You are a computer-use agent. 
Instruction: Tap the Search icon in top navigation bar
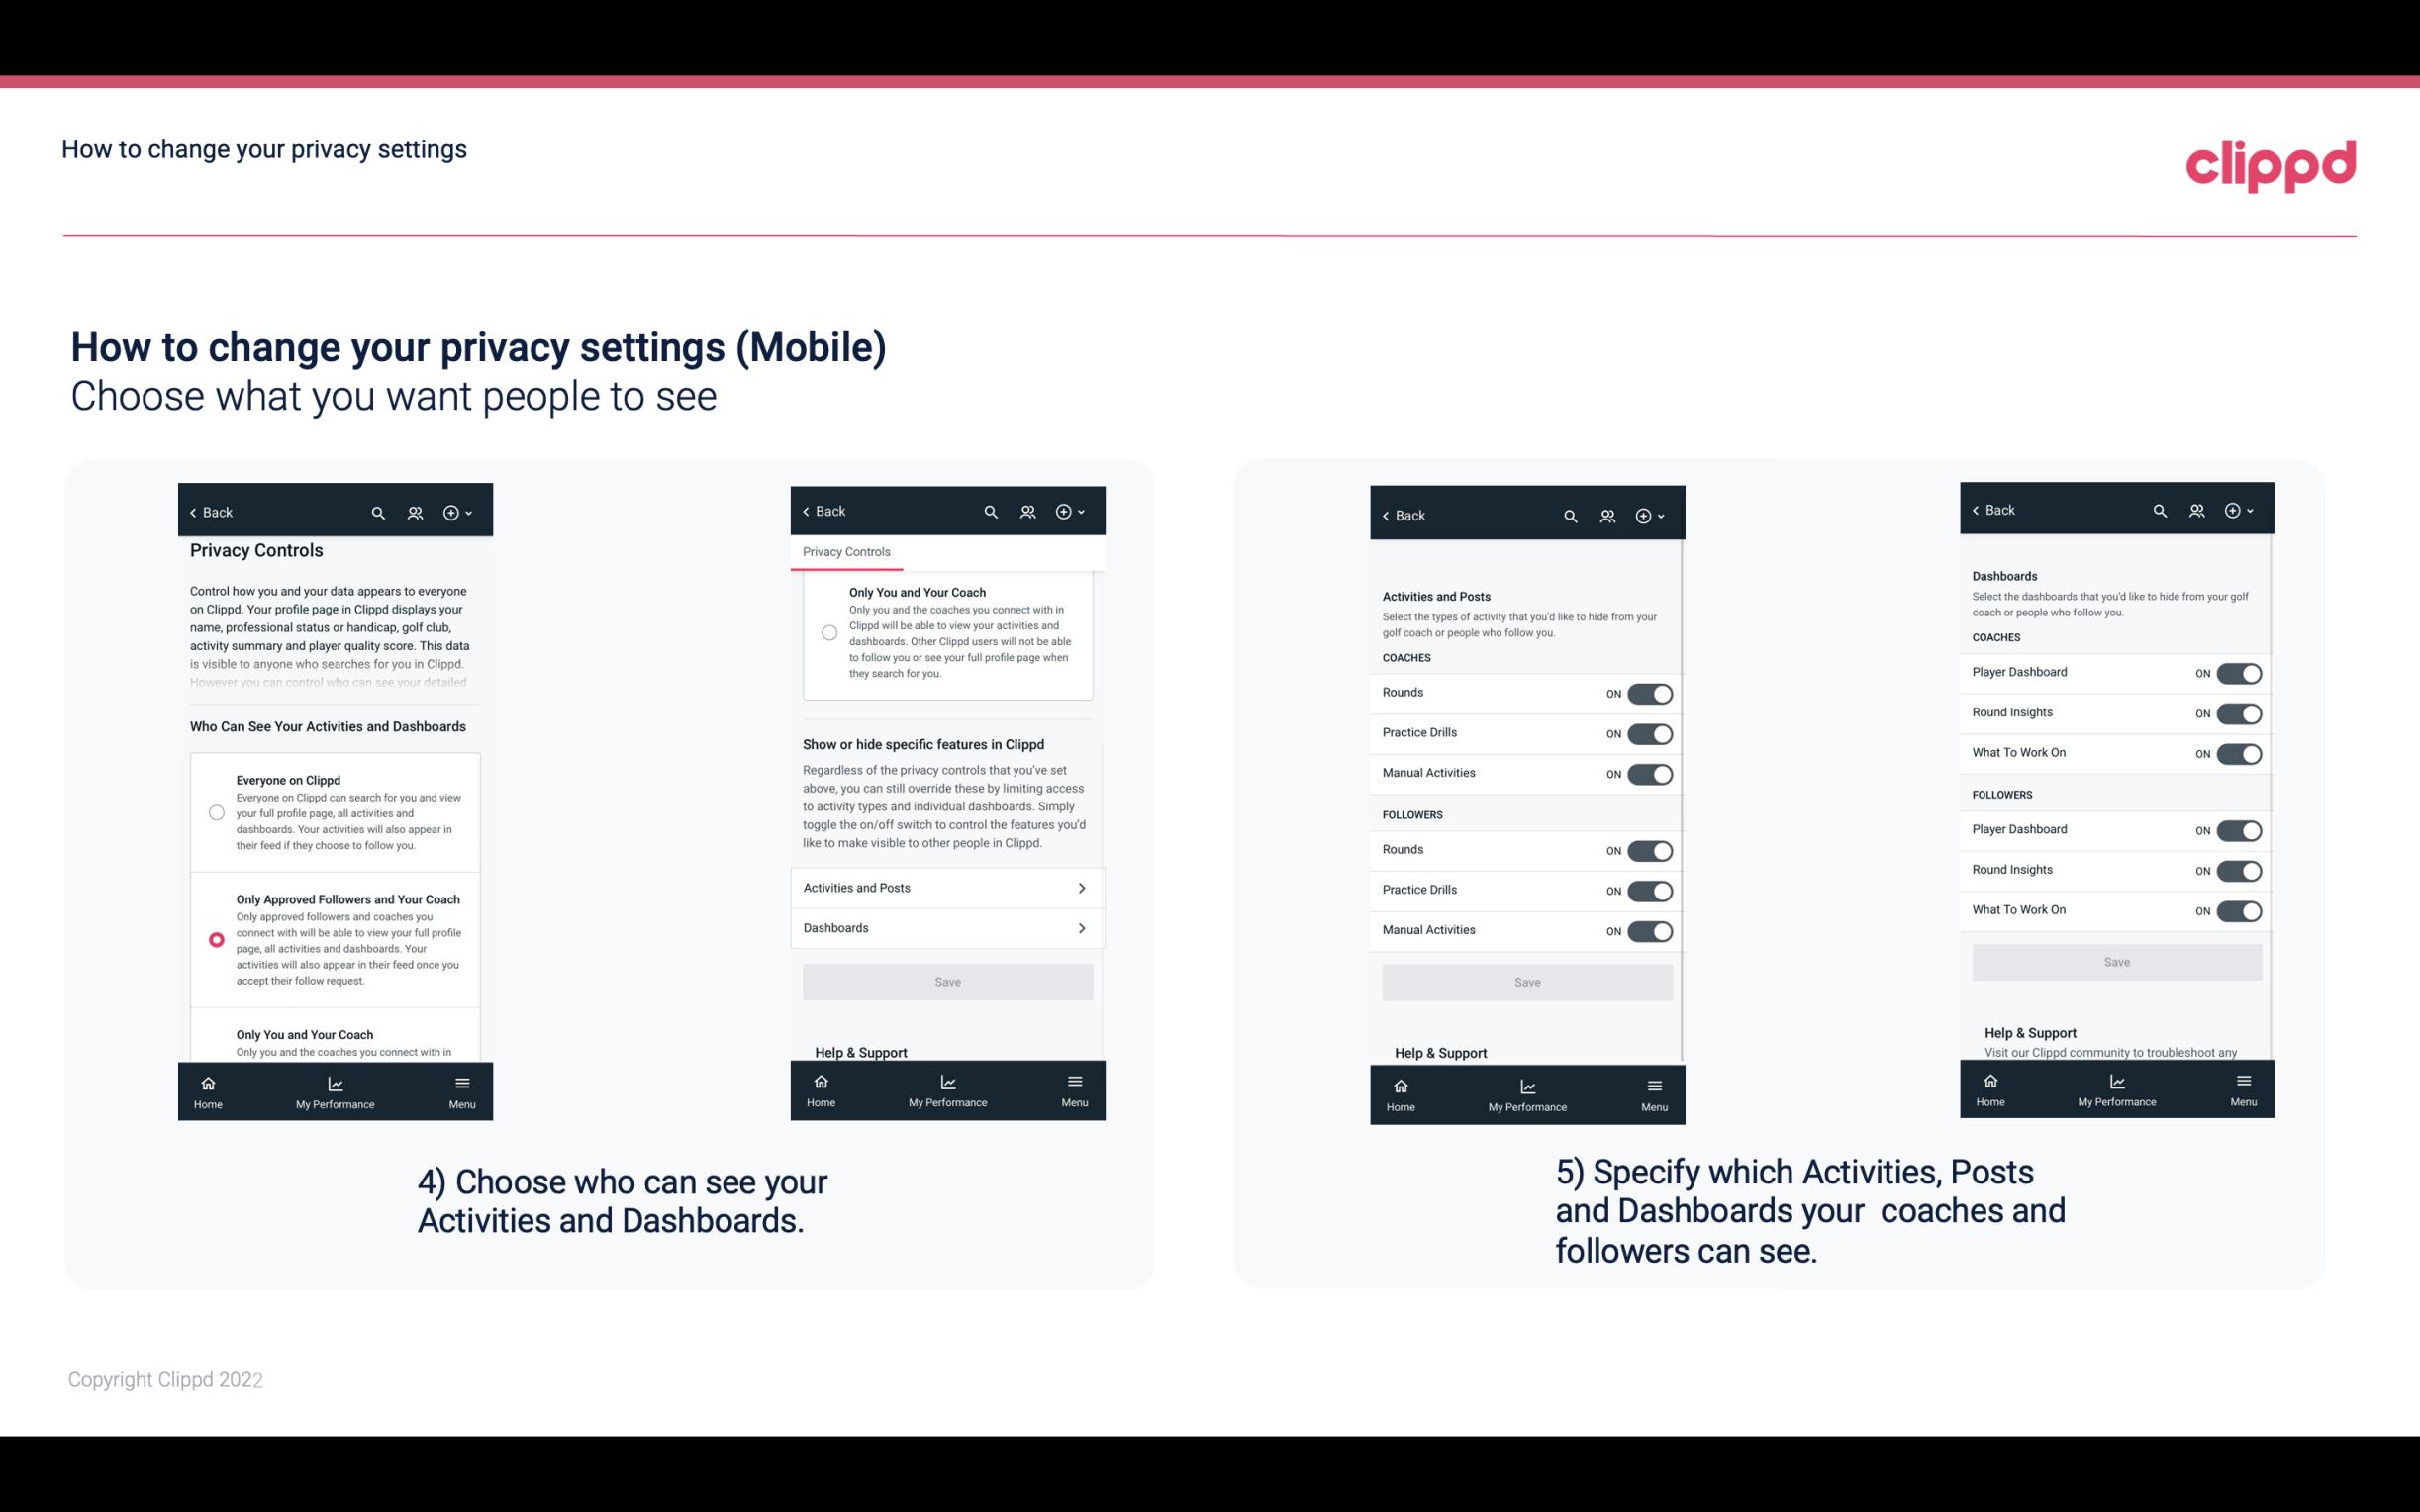tap(378, 511)
